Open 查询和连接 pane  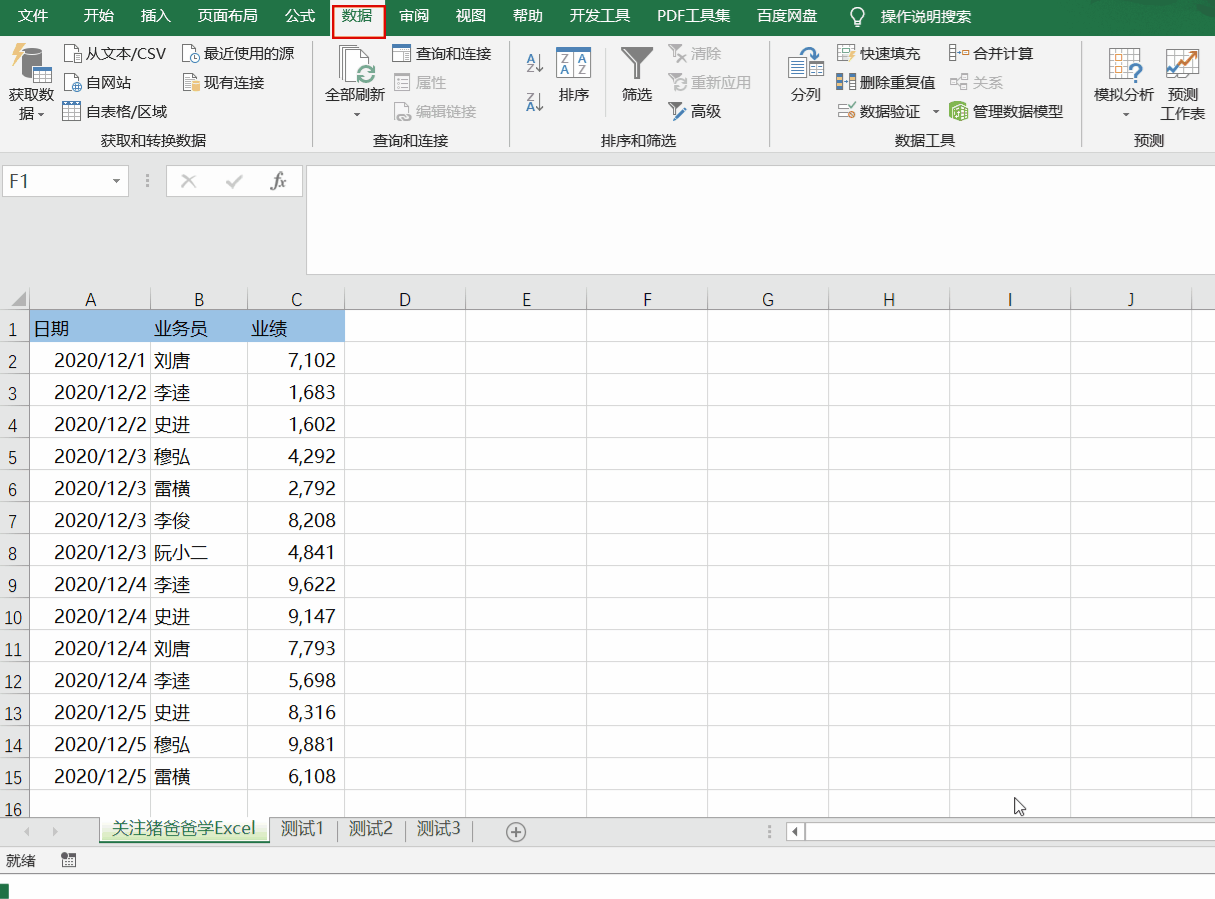tap(442, 53)
